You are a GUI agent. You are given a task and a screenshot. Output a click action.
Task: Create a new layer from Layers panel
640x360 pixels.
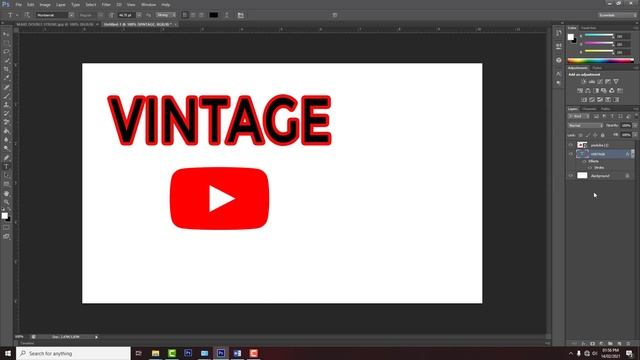point(620,344)
